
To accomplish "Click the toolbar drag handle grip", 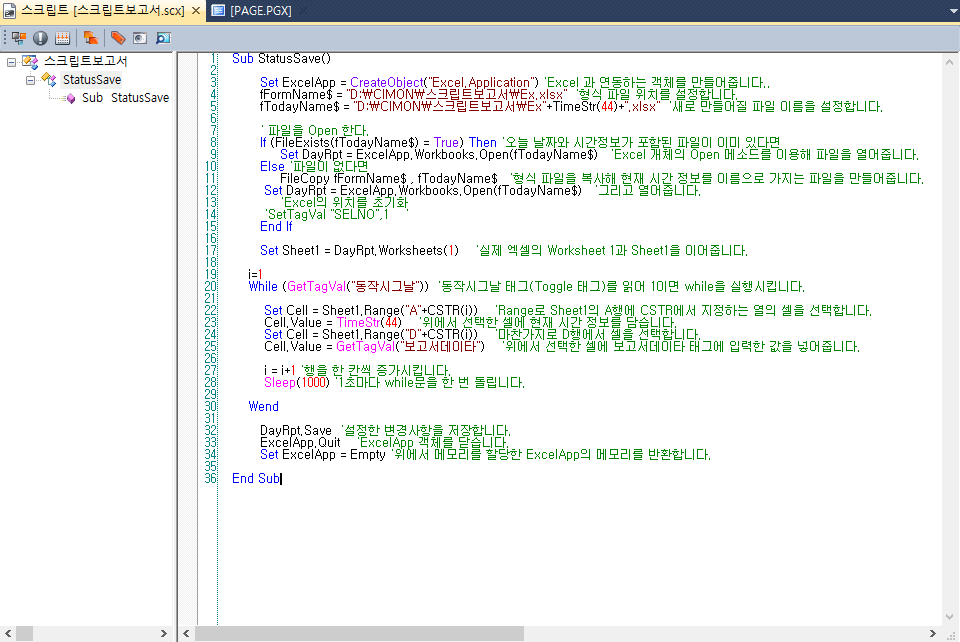I will pyautogui.click(x=5, y=38).
